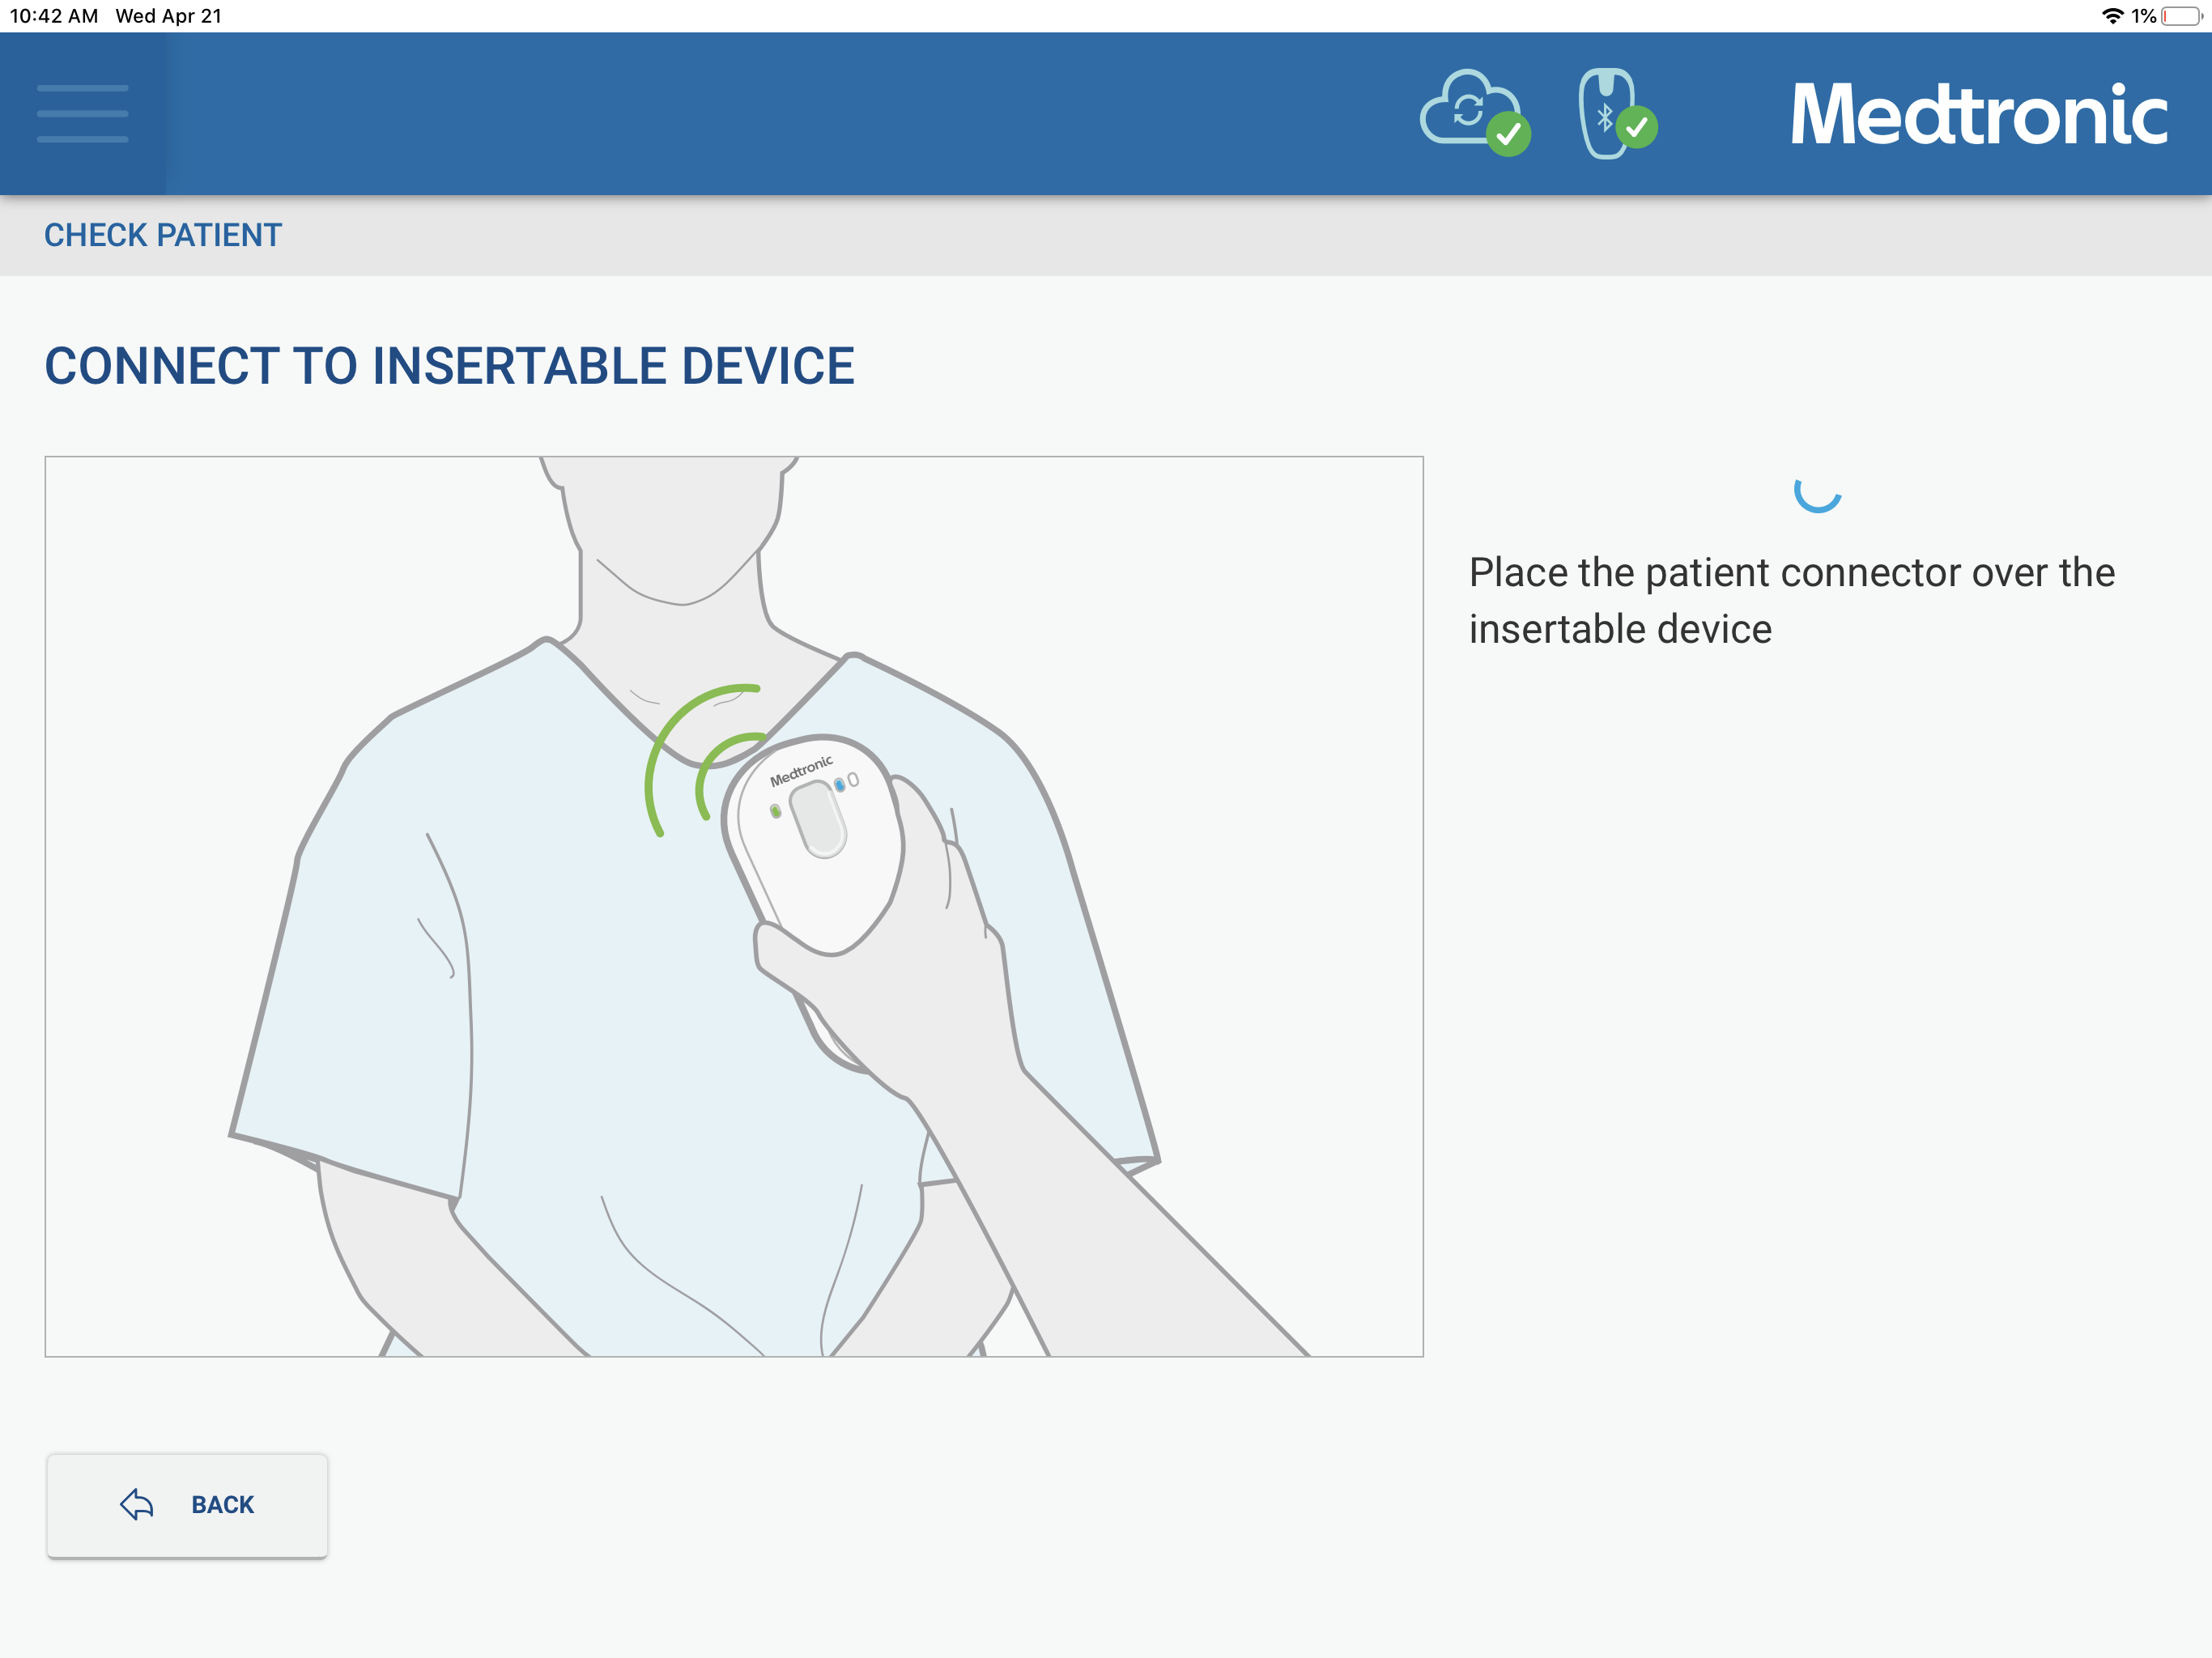The width and height of the screenshot is (2212, 1658).
Task: Click the green checkmark on cloud icon
Action: click(x=1508, y=134)
